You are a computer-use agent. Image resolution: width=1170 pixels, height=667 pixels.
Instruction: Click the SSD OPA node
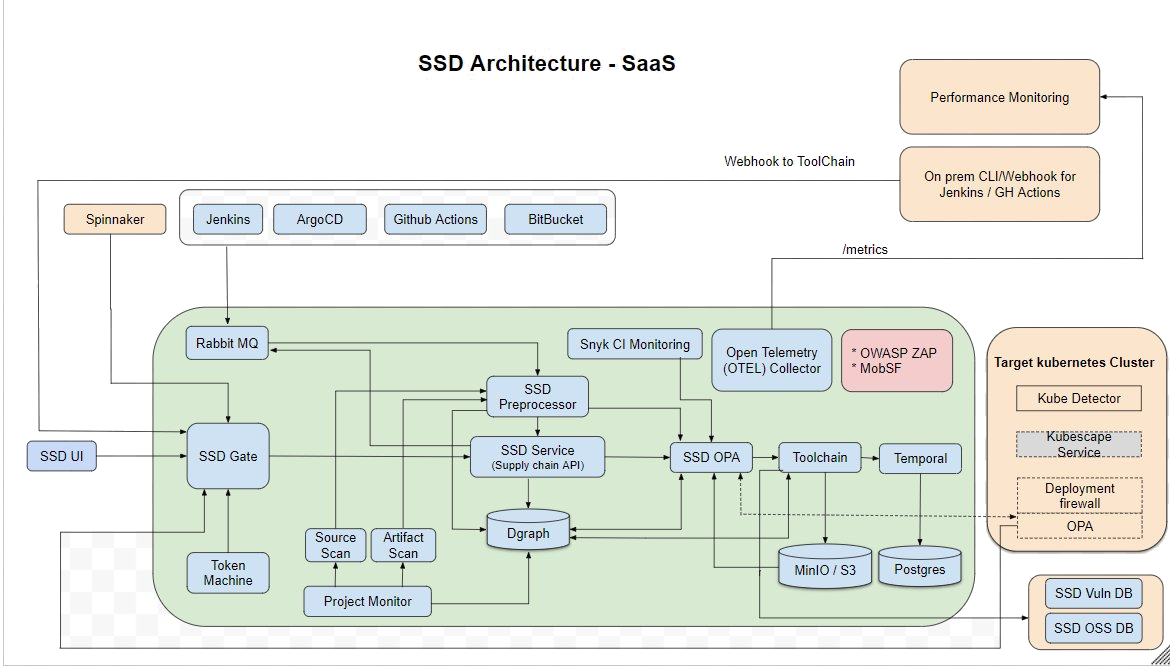(711, 457)
